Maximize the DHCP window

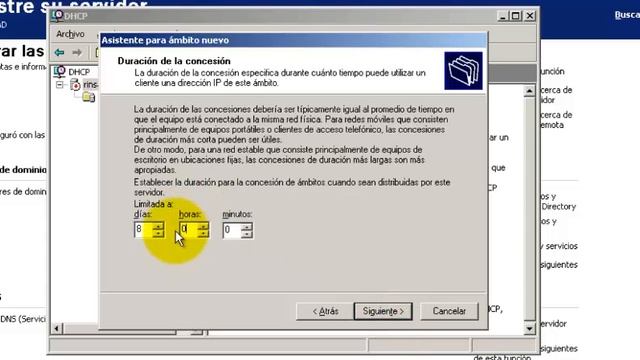click(x=516, y=16)
